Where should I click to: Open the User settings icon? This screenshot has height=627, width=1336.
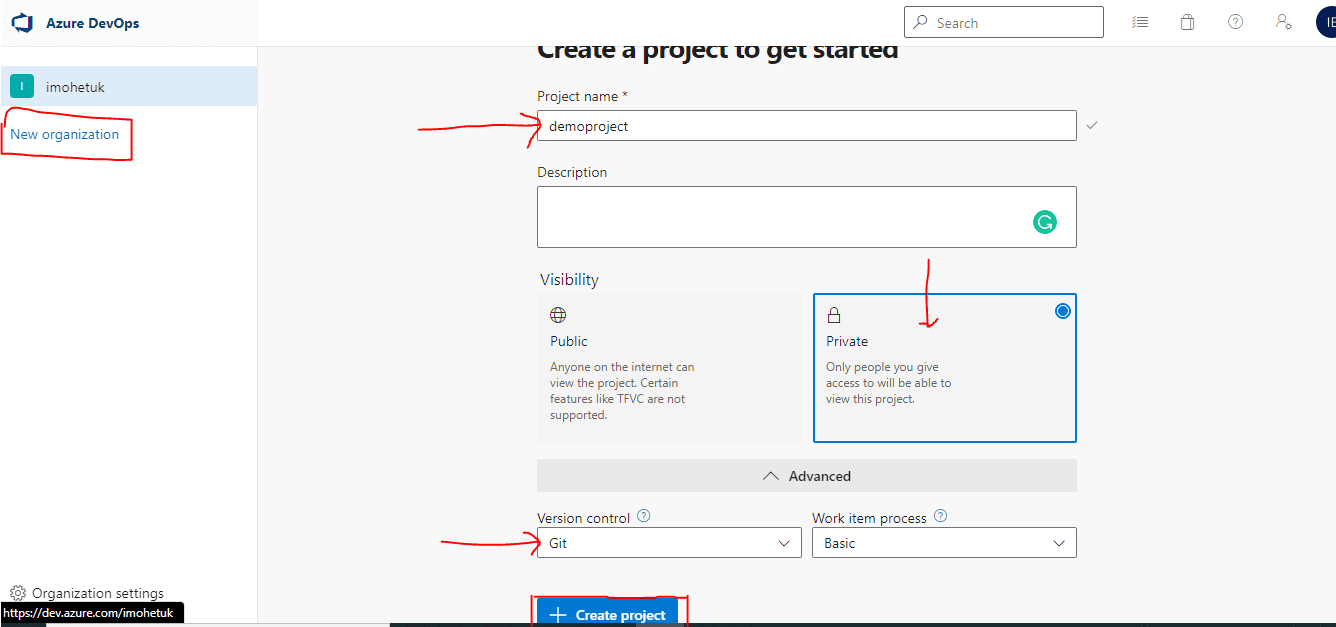[1283, 22]
